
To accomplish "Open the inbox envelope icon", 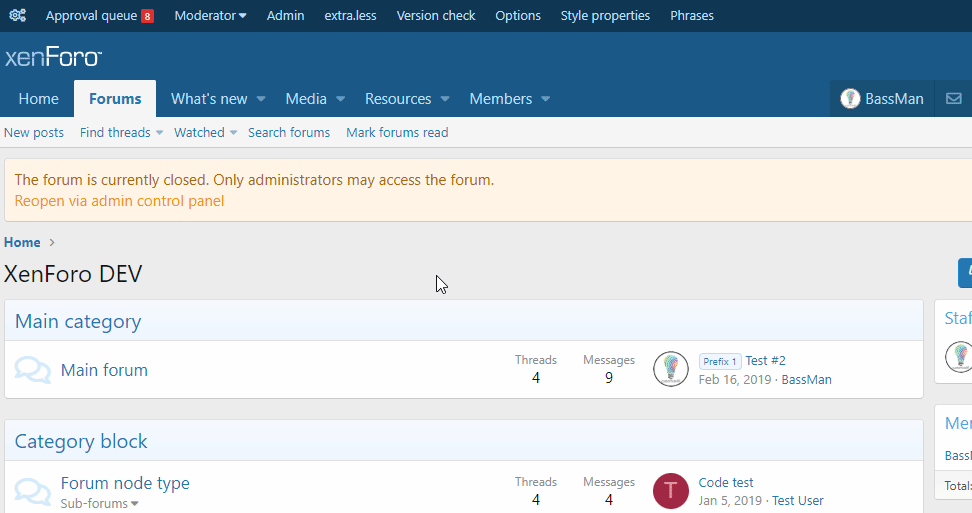I will 953,99.
